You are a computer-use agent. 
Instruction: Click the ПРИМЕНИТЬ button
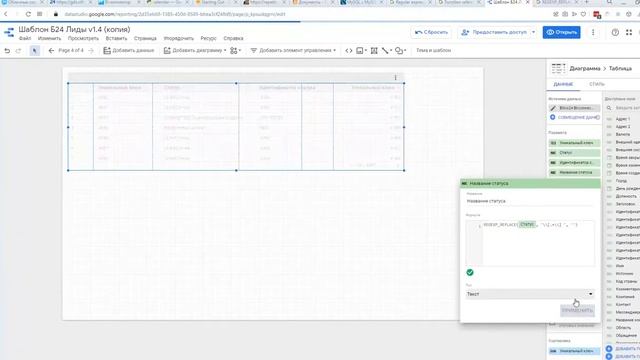coord(577,310)
